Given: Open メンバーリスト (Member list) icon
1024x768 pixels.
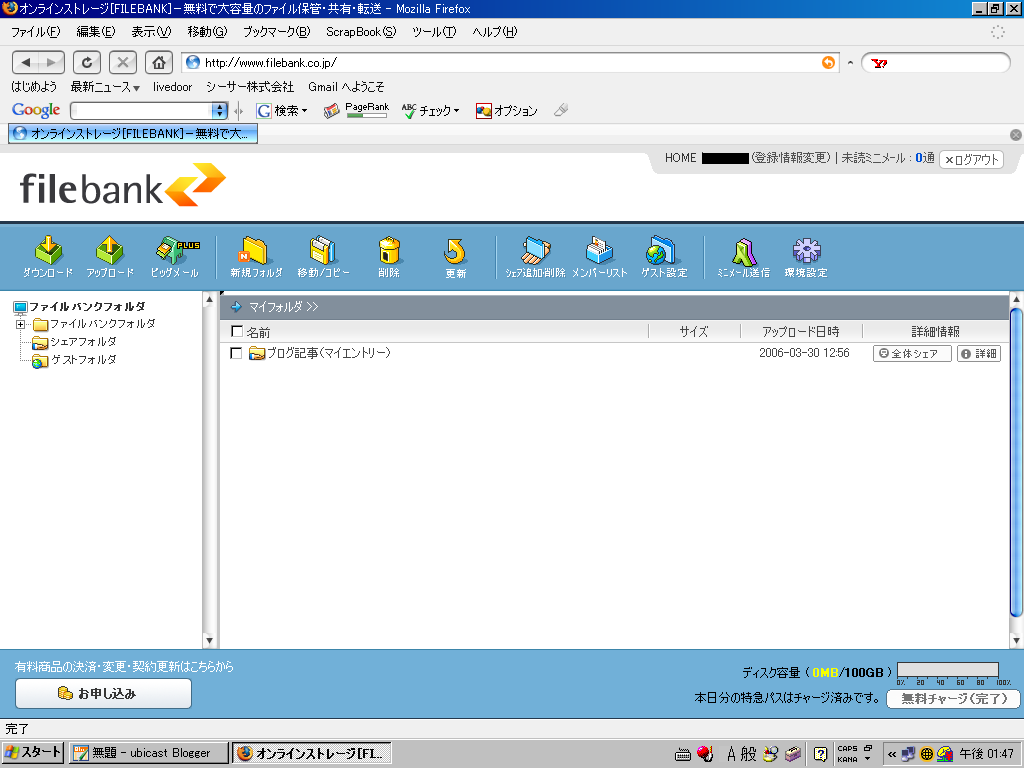Looking at the screenshot, I should 600,256.
